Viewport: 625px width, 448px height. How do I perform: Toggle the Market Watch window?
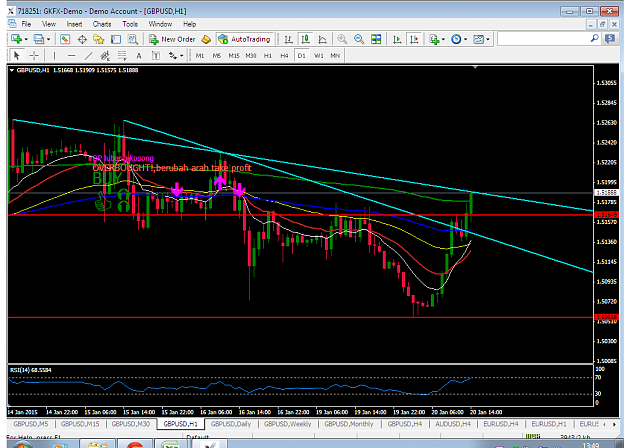(65, 39)
